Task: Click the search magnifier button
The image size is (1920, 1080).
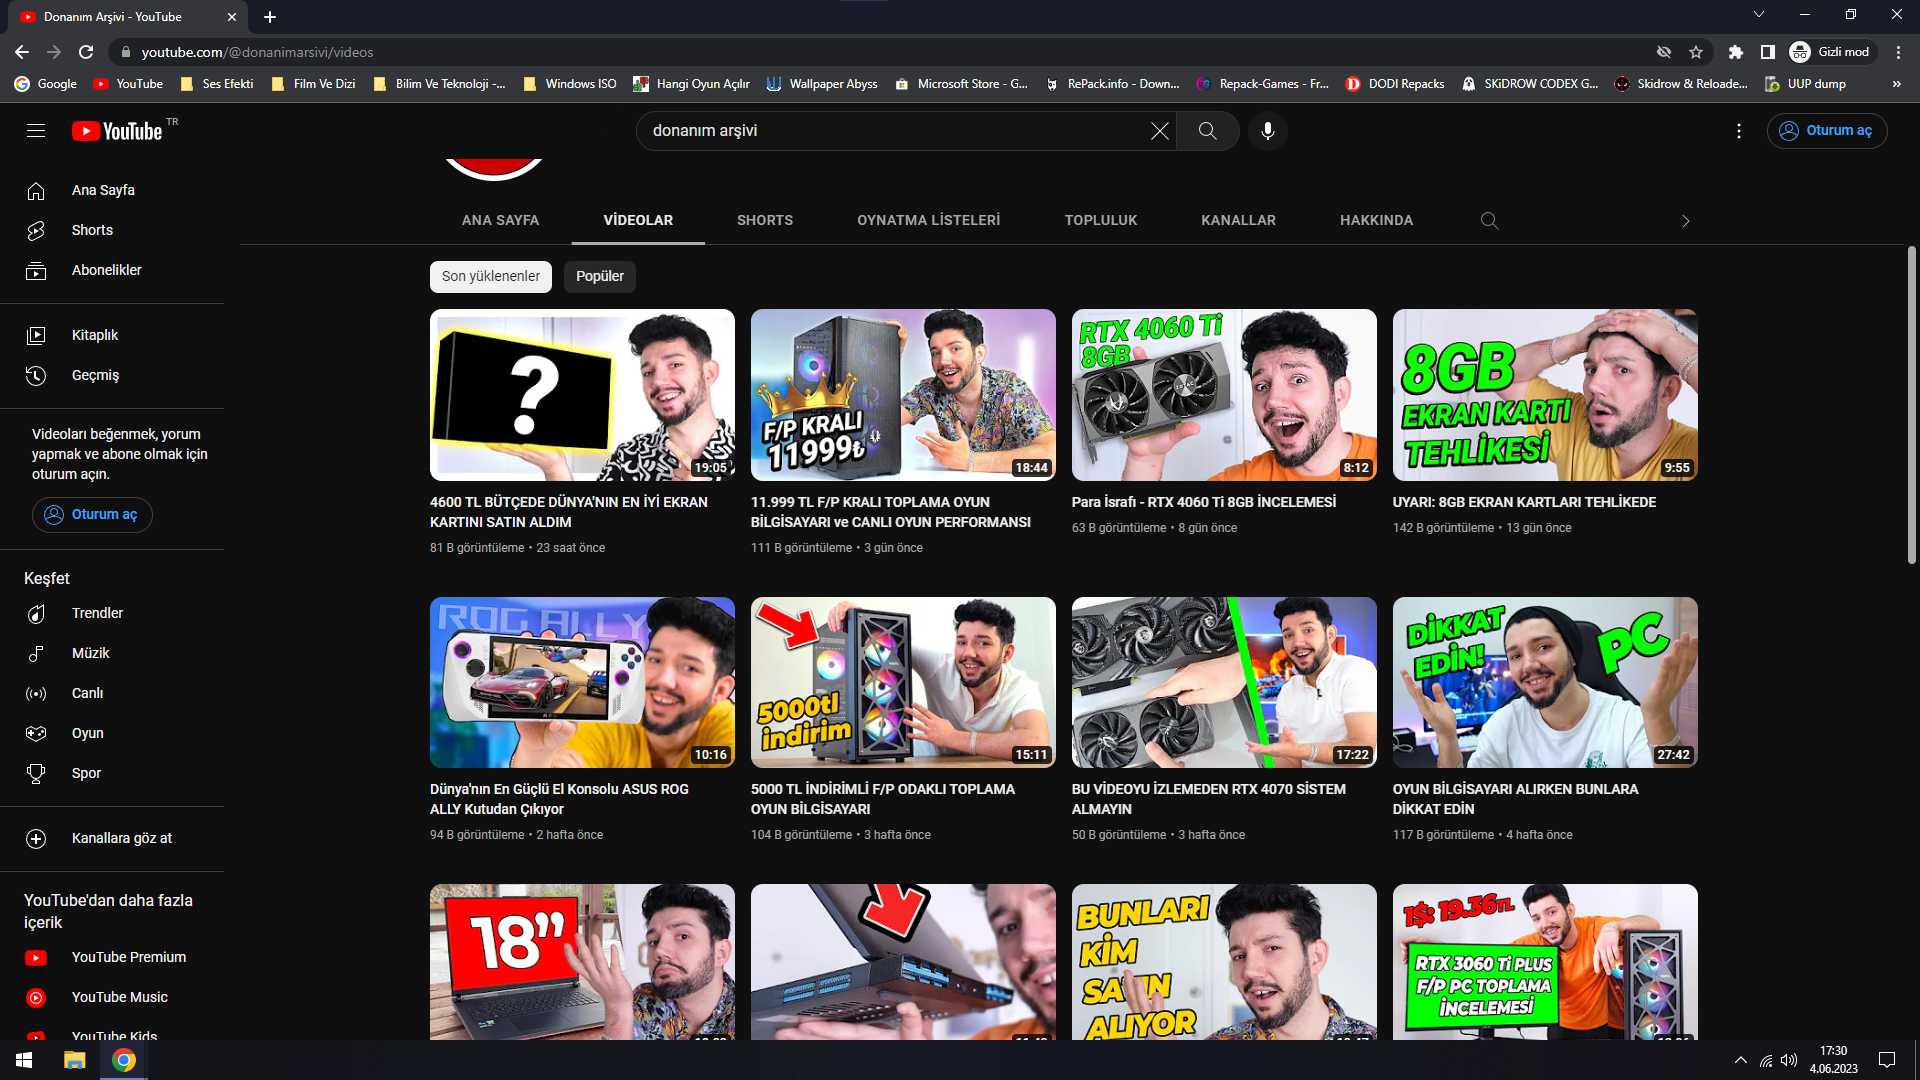Action: pos(1208,131)
